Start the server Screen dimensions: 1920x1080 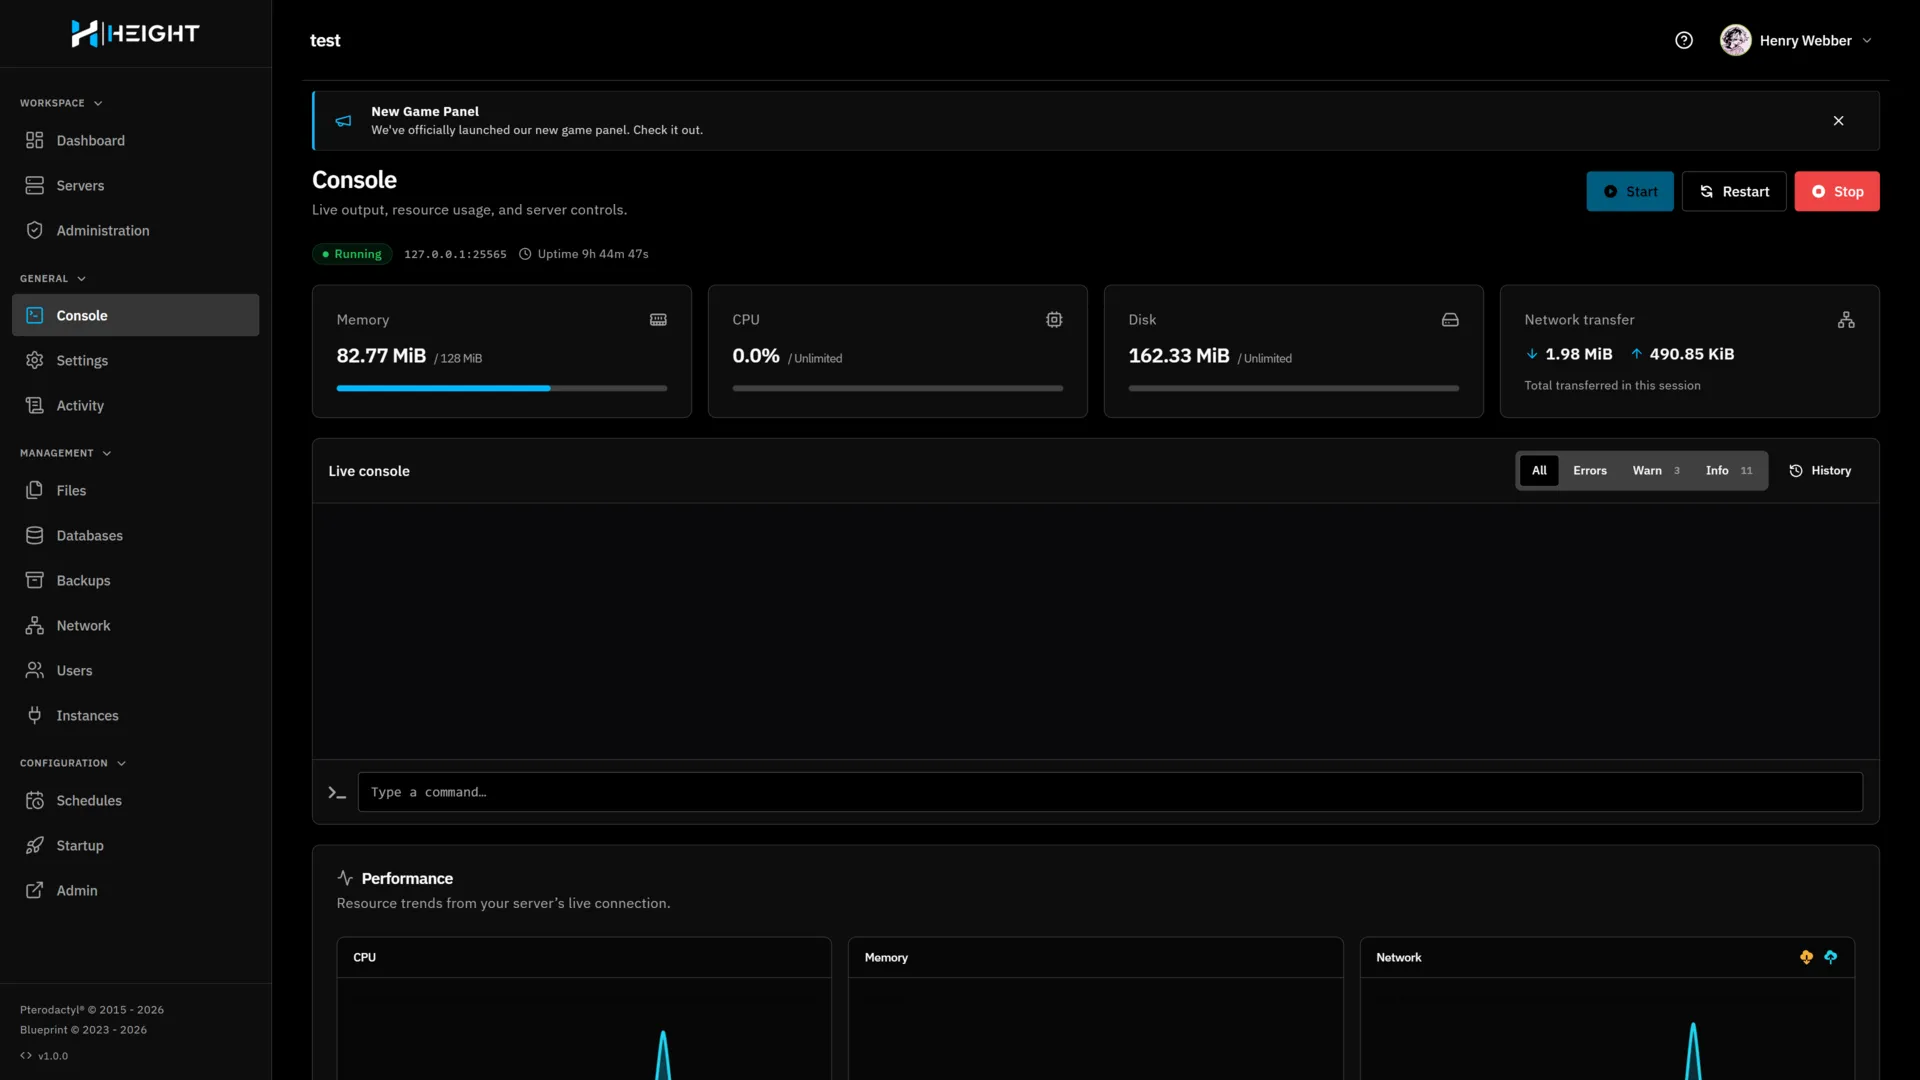(x=1630, y=192)
